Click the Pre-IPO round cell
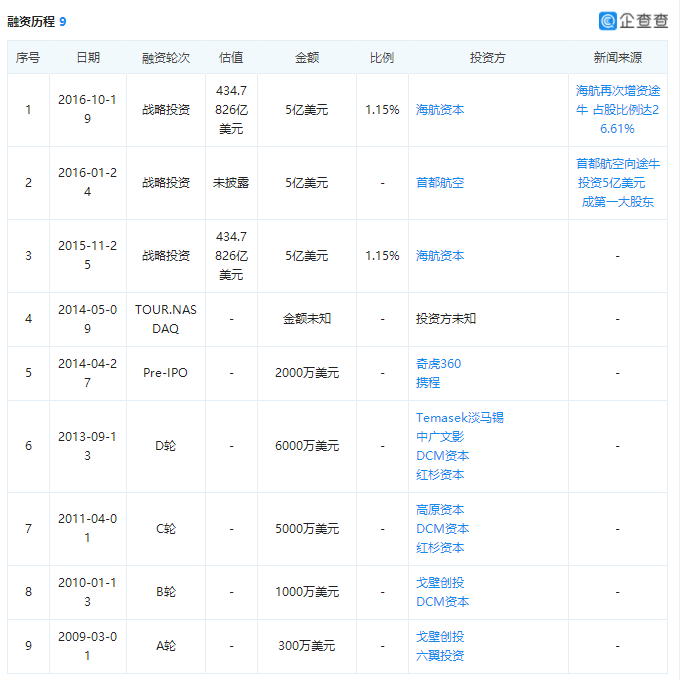 pyautogui.click(x=165, y=373)
